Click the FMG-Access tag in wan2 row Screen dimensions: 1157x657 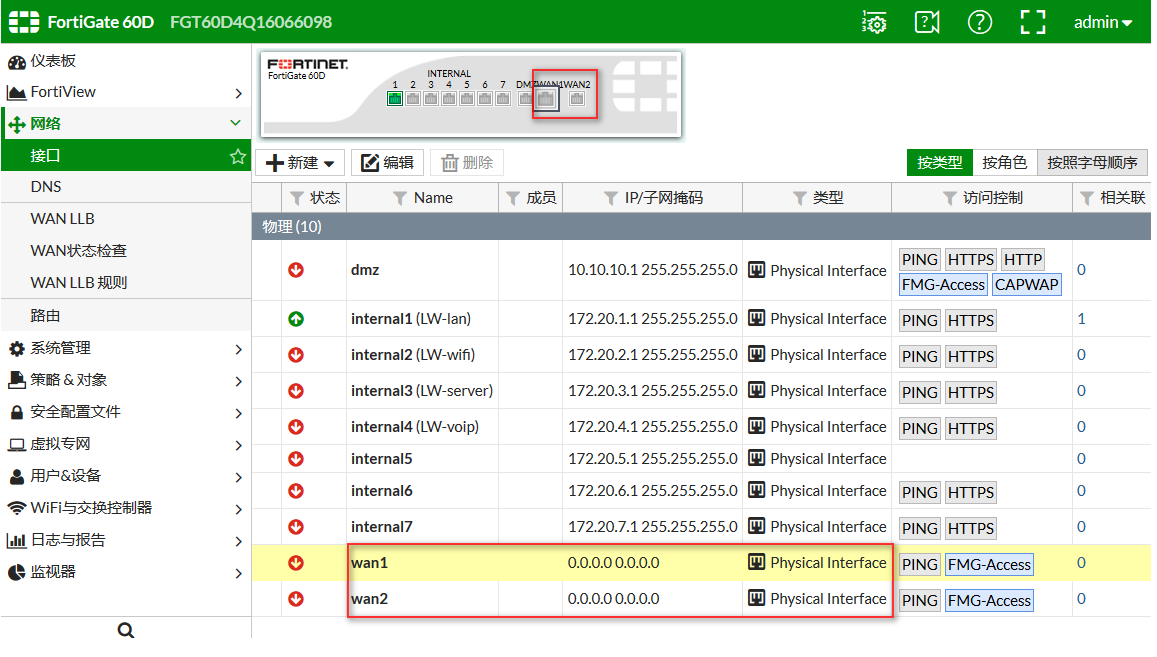click(x=989, y=601)
